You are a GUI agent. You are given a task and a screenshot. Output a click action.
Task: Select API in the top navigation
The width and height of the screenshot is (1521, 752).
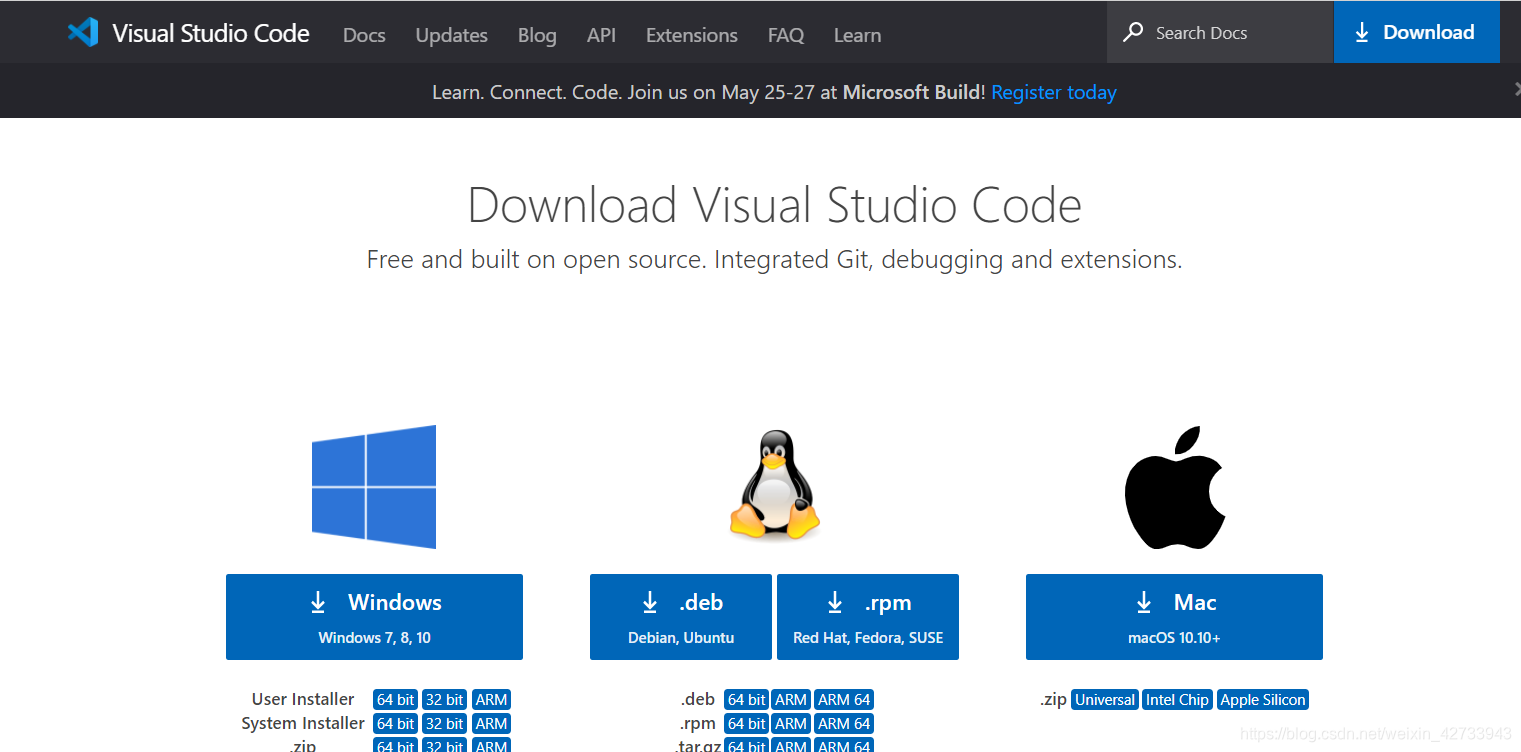tap(601, 35)
